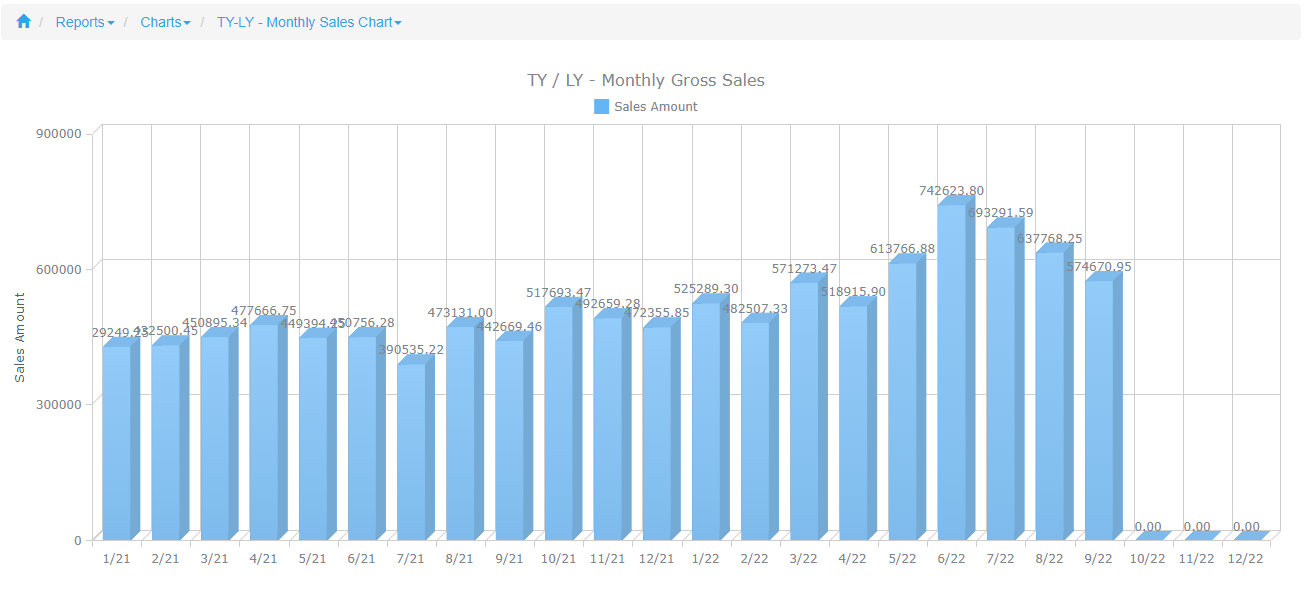Viewport: 1306px width, 593px height.
Task: Click the 1/21 sales bar
Action: (116, 442)
